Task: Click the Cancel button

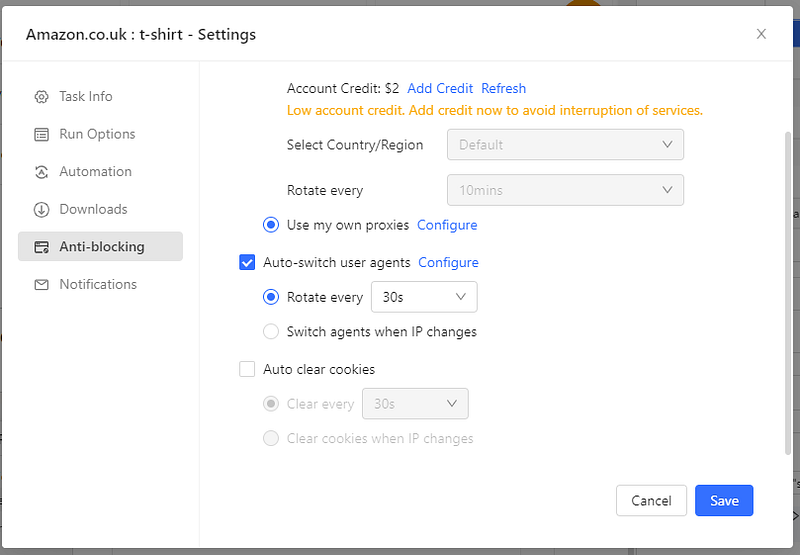Action: (651, 500)
